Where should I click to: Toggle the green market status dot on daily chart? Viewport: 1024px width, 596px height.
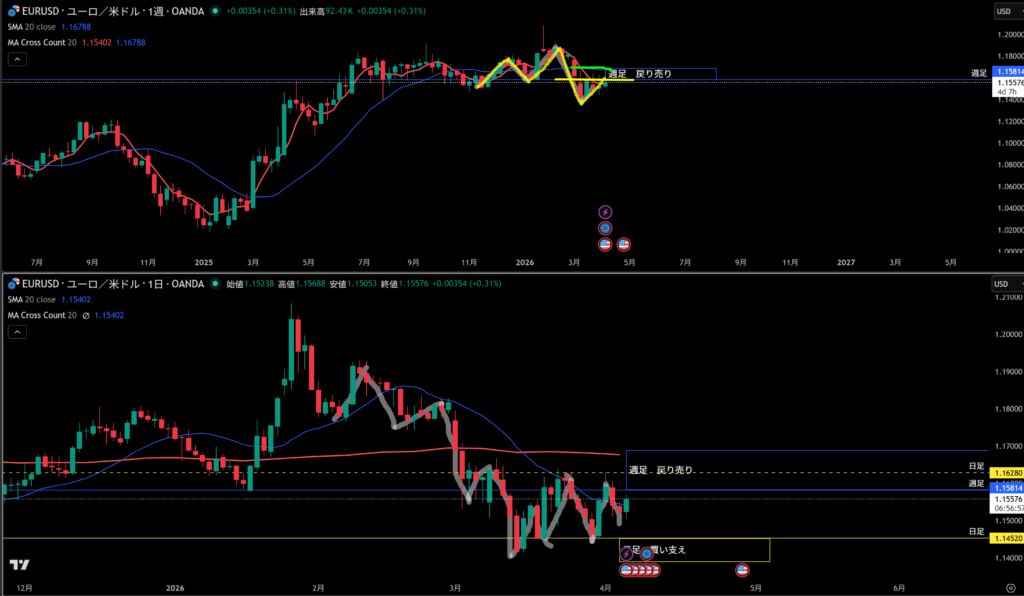pos(213,284)
